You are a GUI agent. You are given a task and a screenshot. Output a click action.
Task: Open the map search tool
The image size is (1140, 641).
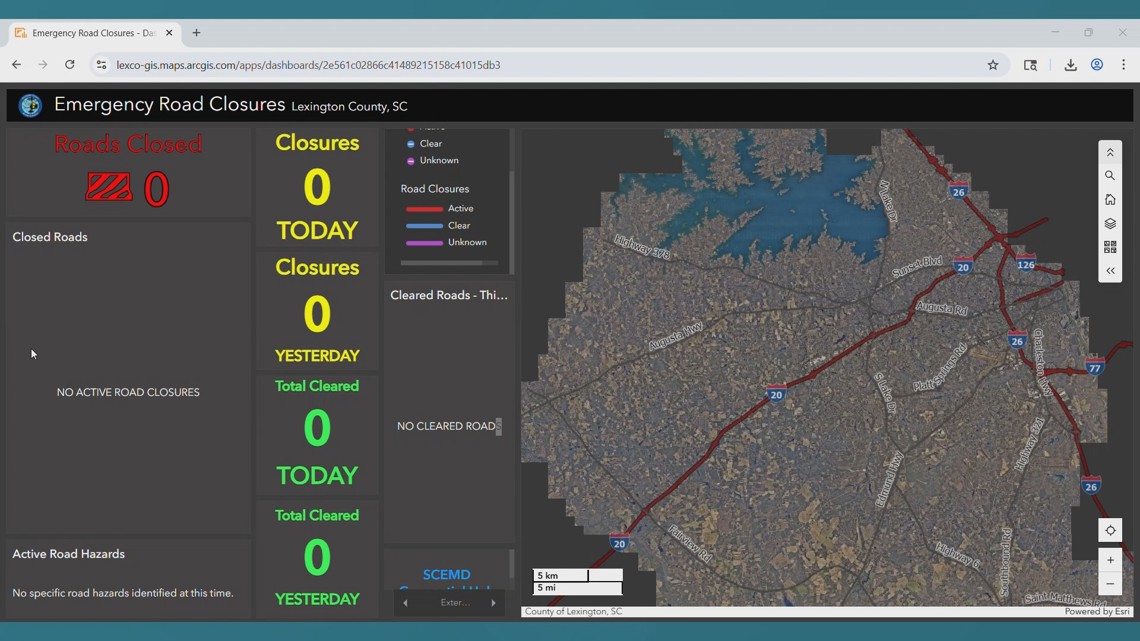tap(1110, 176)
